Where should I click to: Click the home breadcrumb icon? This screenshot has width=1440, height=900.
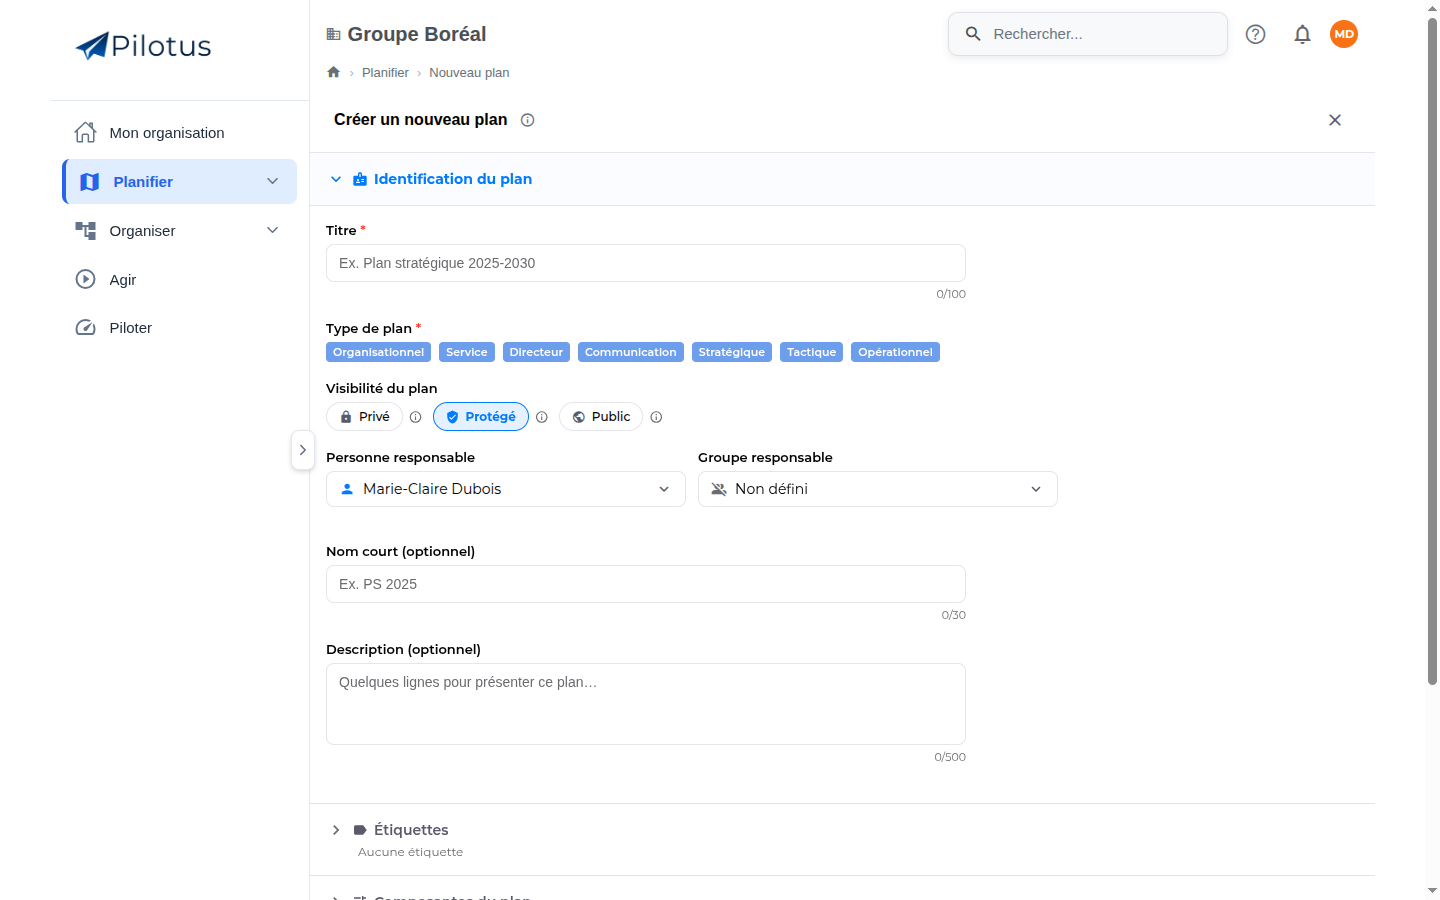pyautogui.click(x=334, y=72)
